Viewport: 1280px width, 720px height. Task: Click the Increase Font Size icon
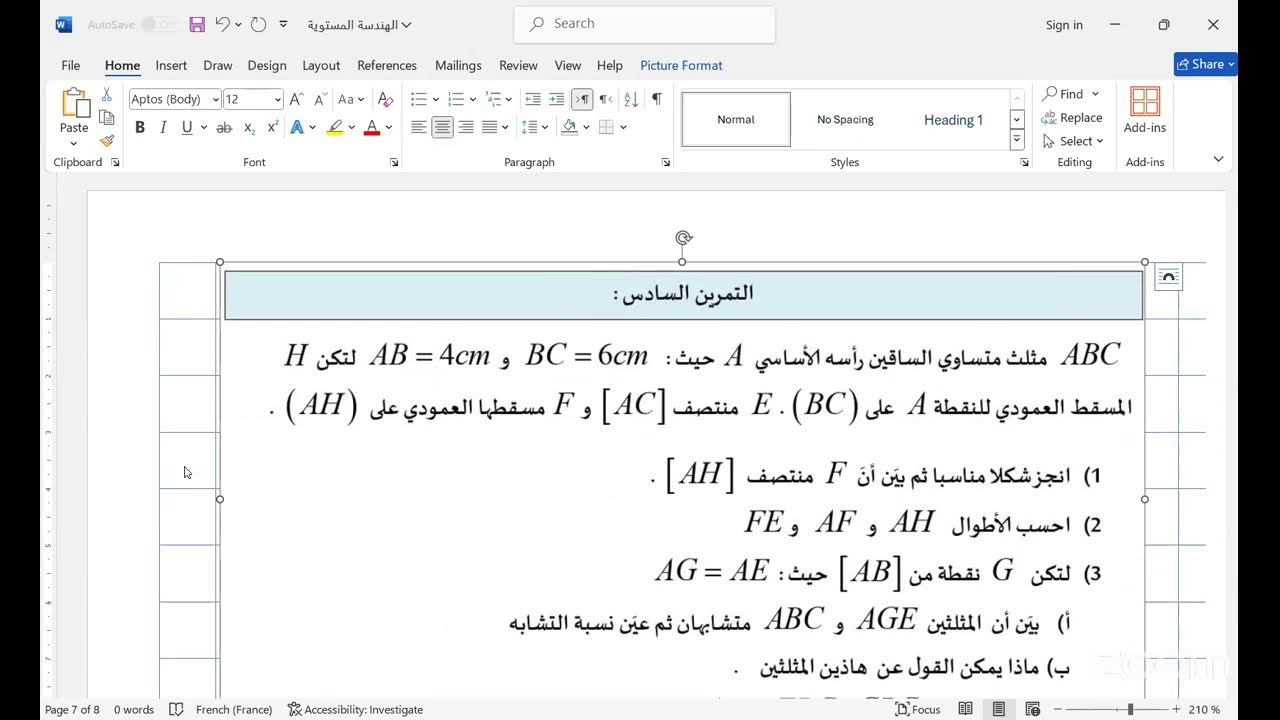click(x=296, y=99)
